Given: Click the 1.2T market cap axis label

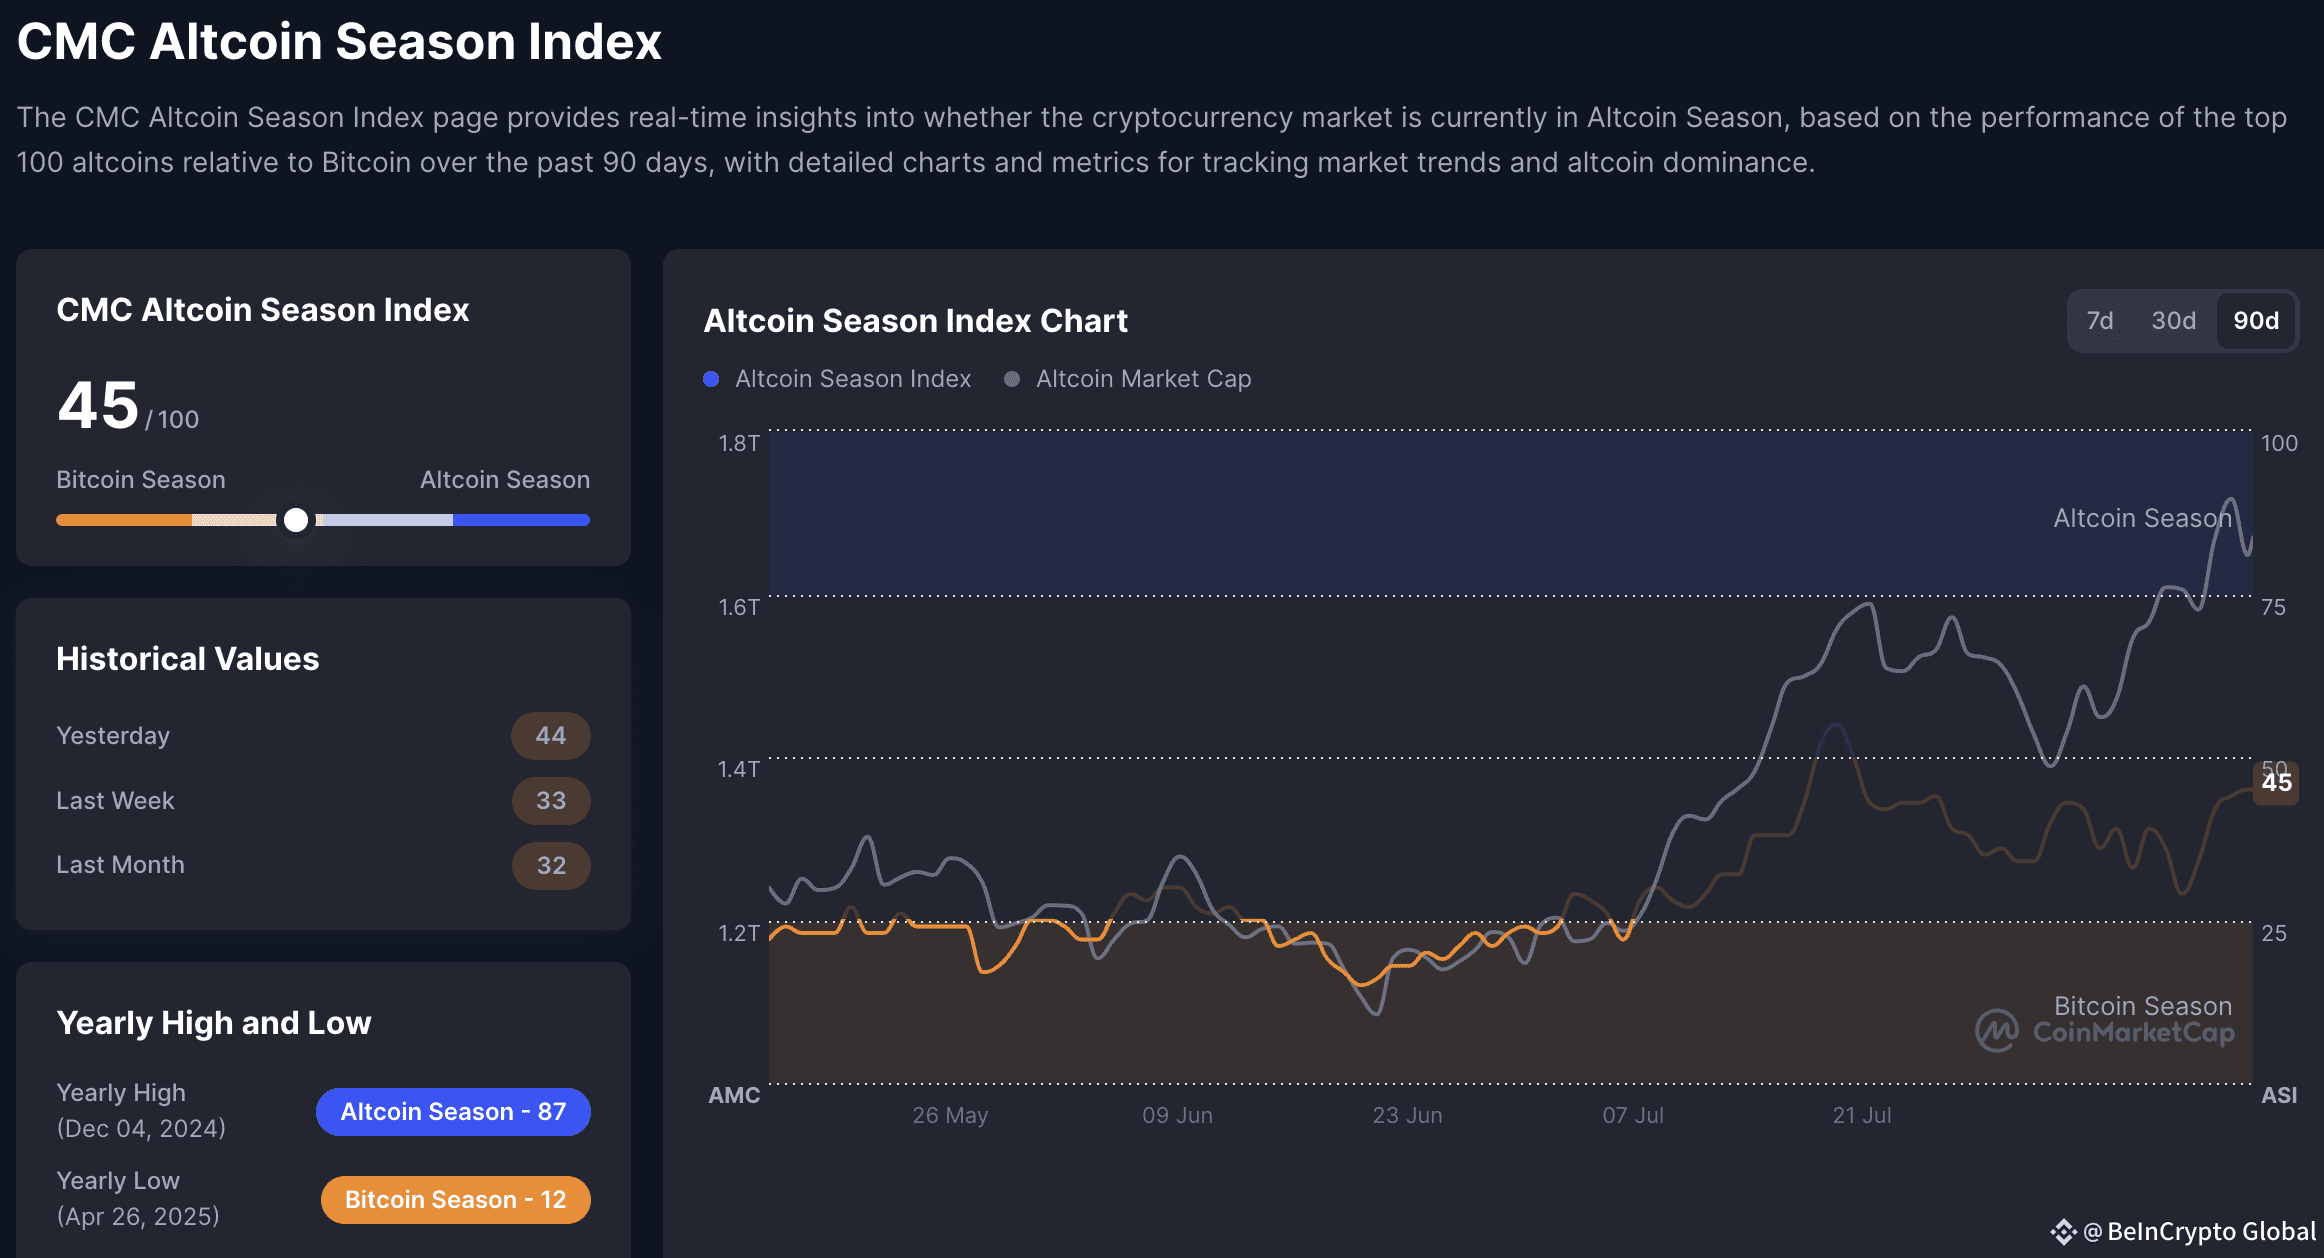Looking at the screenshot, I should pos(739,933).
